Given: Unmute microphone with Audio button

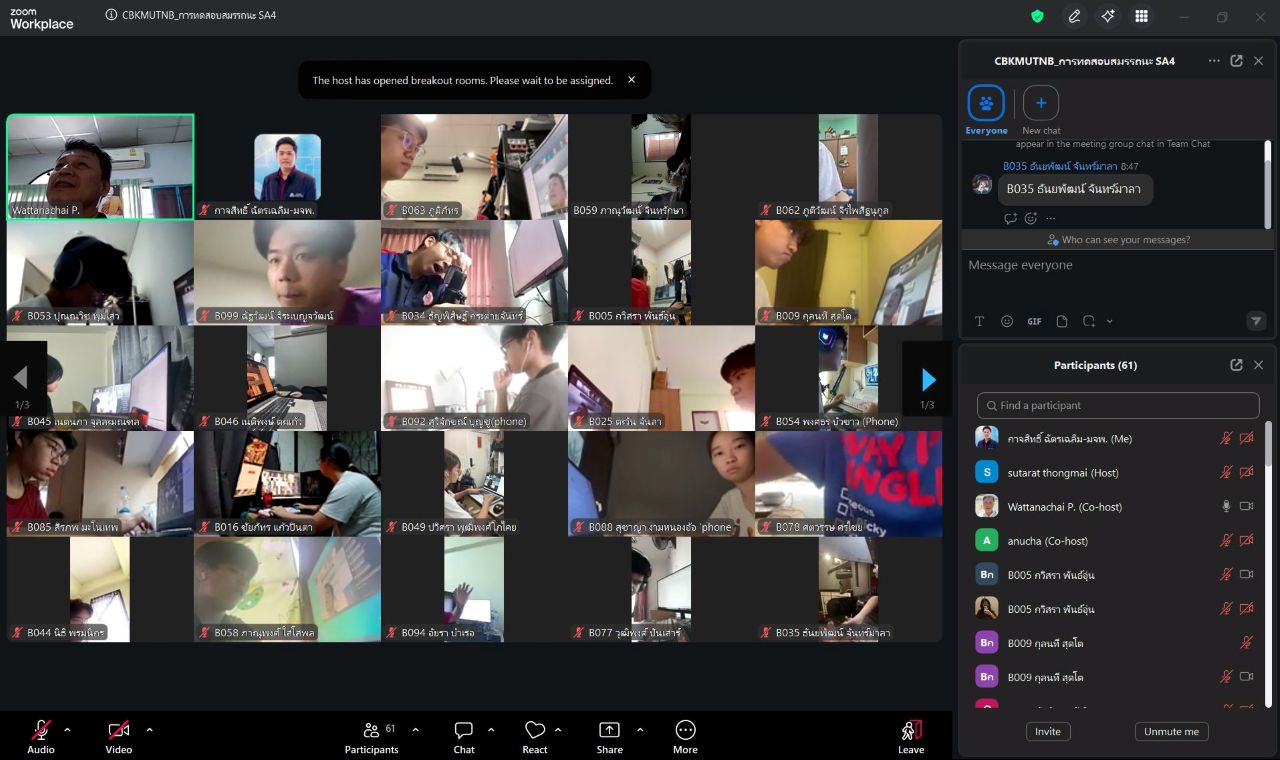Looking at the screenshot, I should (41, 731).
